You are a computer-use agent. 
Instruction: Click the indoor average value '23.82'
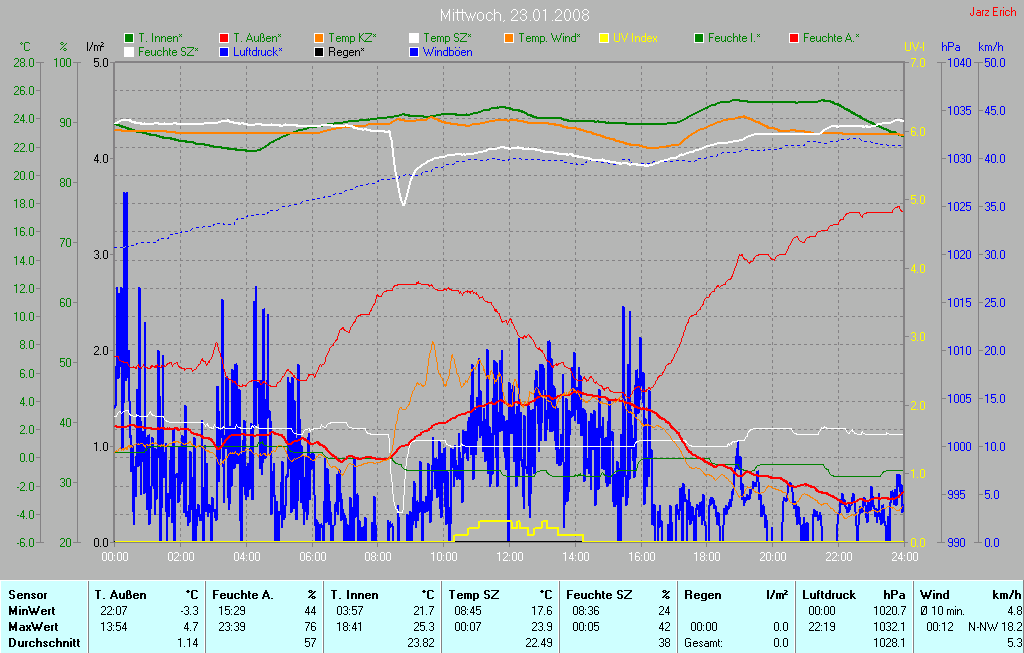click(421, 643)
